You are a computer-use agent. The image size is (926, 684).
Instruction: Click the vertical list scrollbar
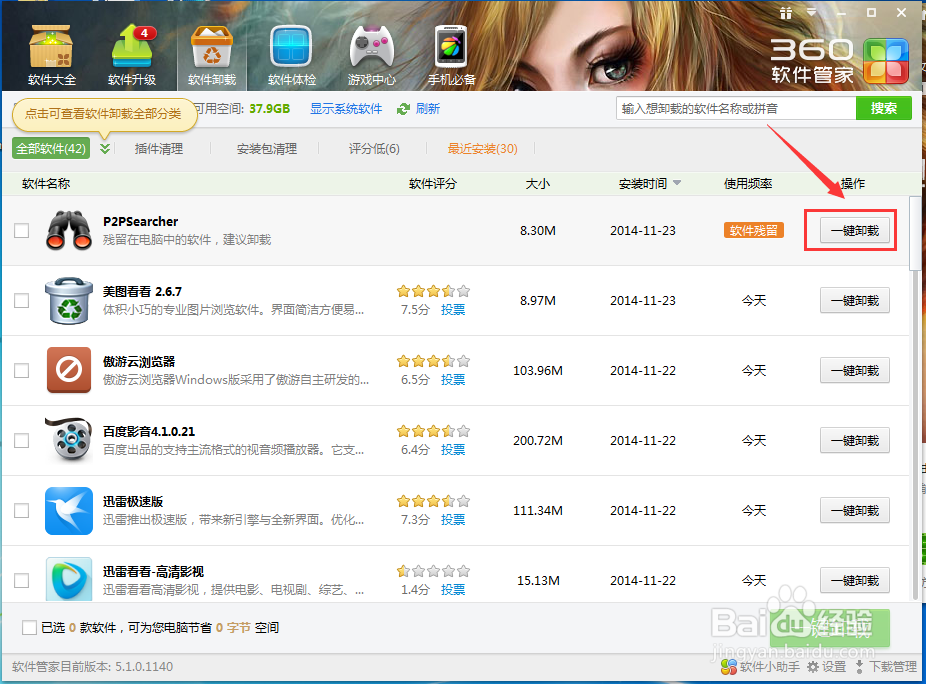coord(915,233)
